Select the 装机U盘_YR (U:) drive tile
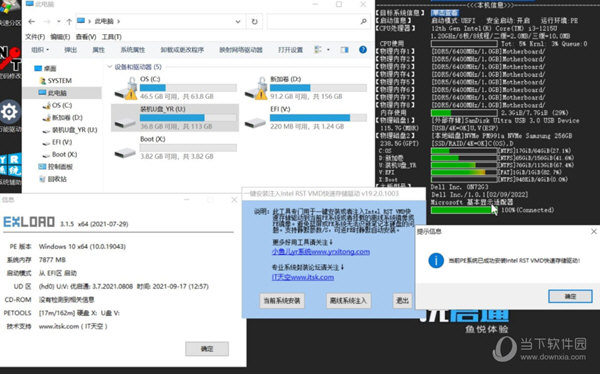The height and width of the screenshot is (374, 600). pyautogui.click(x=175, y=118)
